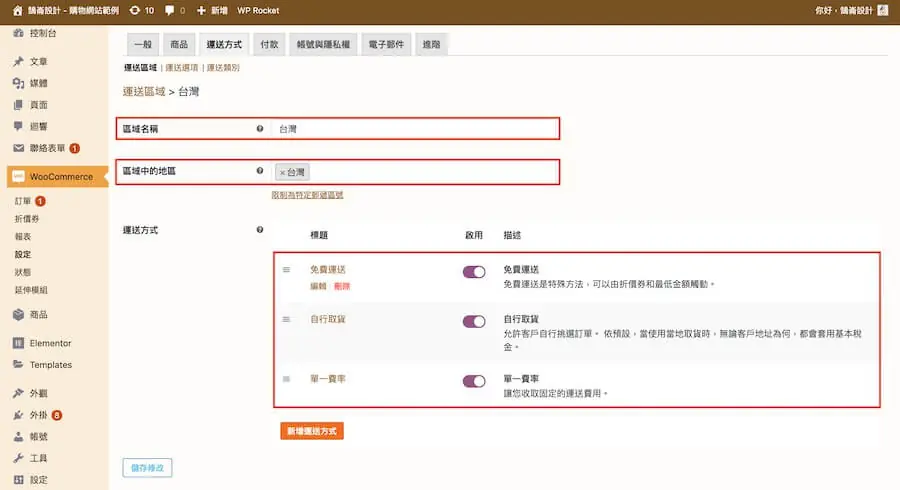Click the 運送類別 sub-link

(x=223, y=68)
